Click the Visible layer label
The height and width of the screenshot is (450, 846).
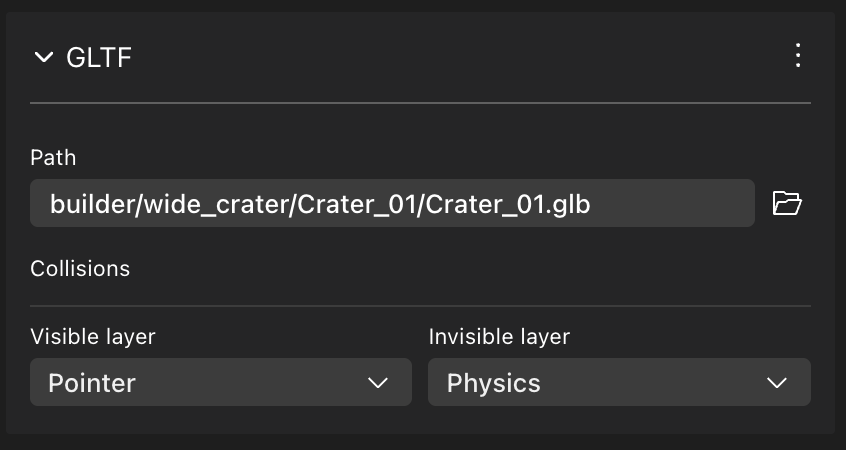[x=93, y=337]
